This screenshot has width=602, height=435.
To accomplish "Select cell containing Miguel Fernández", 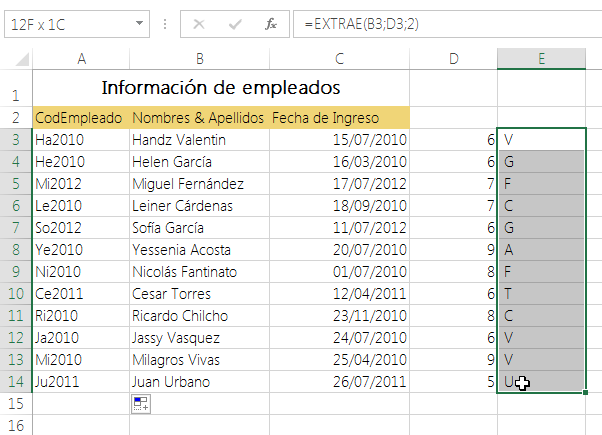I will [x=198, y=183].
